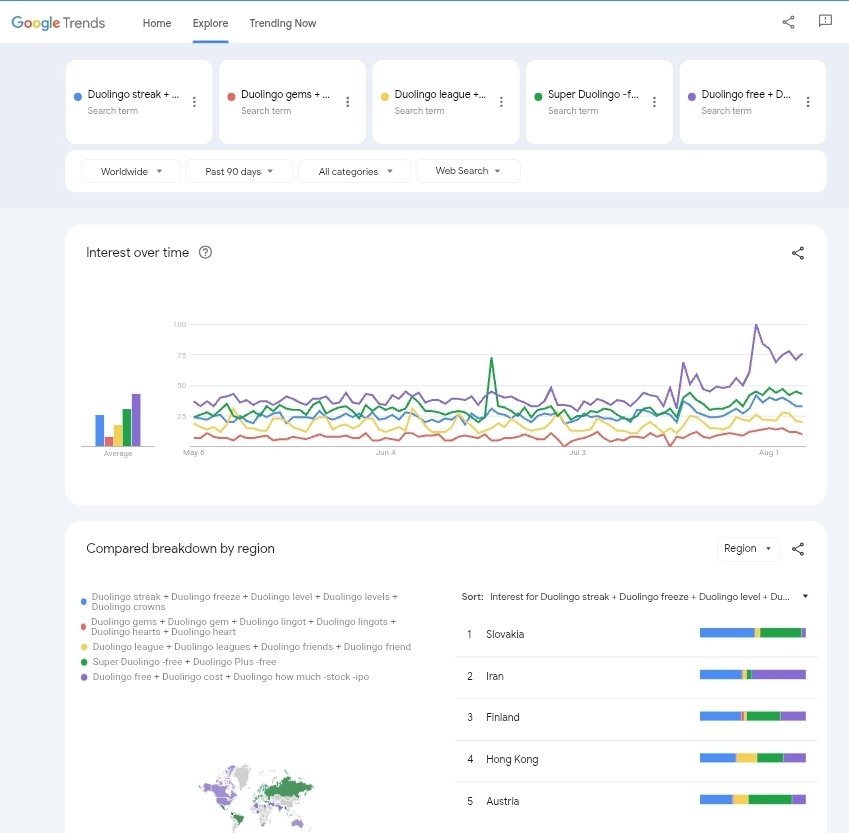Select Austria in the region list
Screen dimensions: 849x833
636,801
